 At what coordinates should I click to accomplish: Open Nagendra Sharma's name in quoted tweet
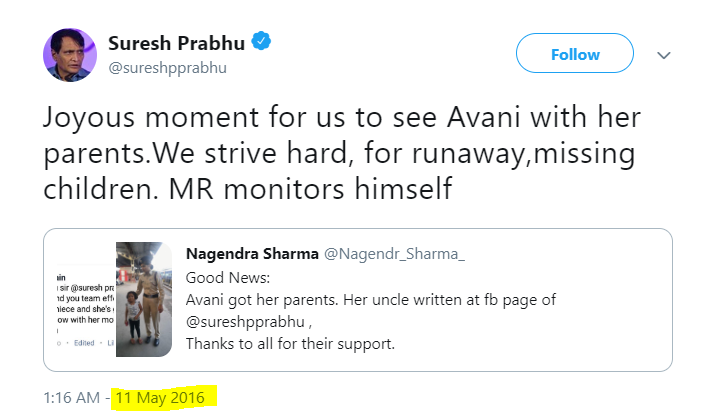click(252, 254)
